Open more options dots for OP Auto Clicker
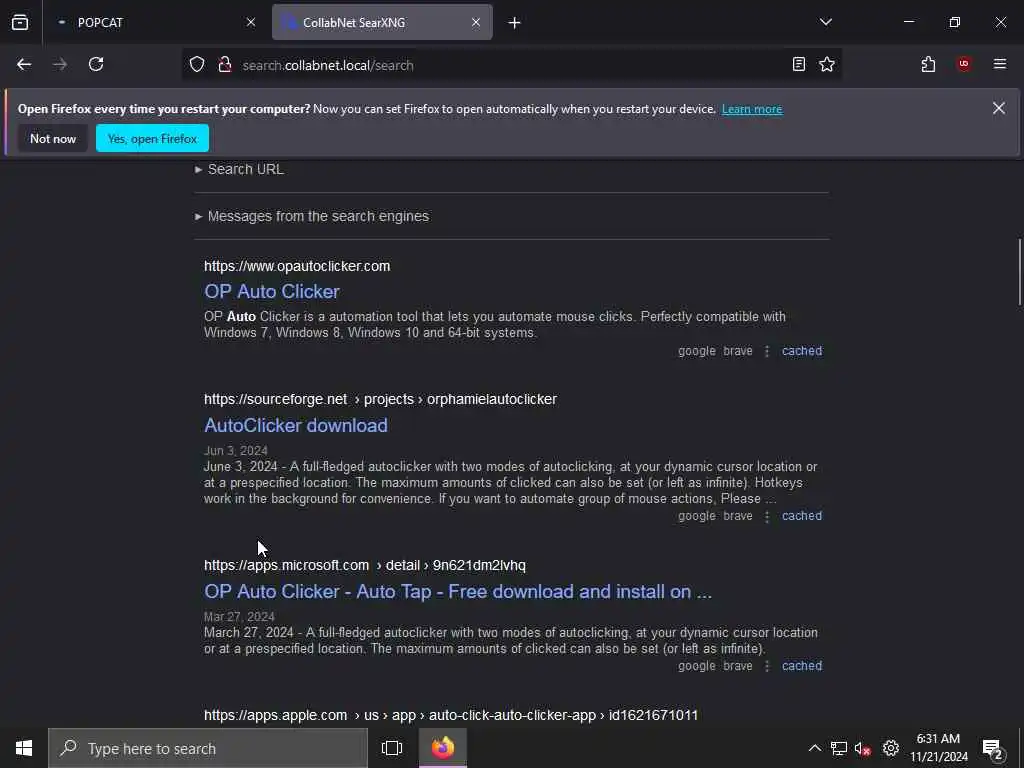Viewport: 1024px width, 768px height. pyautogui.click(x=767, y=351)
